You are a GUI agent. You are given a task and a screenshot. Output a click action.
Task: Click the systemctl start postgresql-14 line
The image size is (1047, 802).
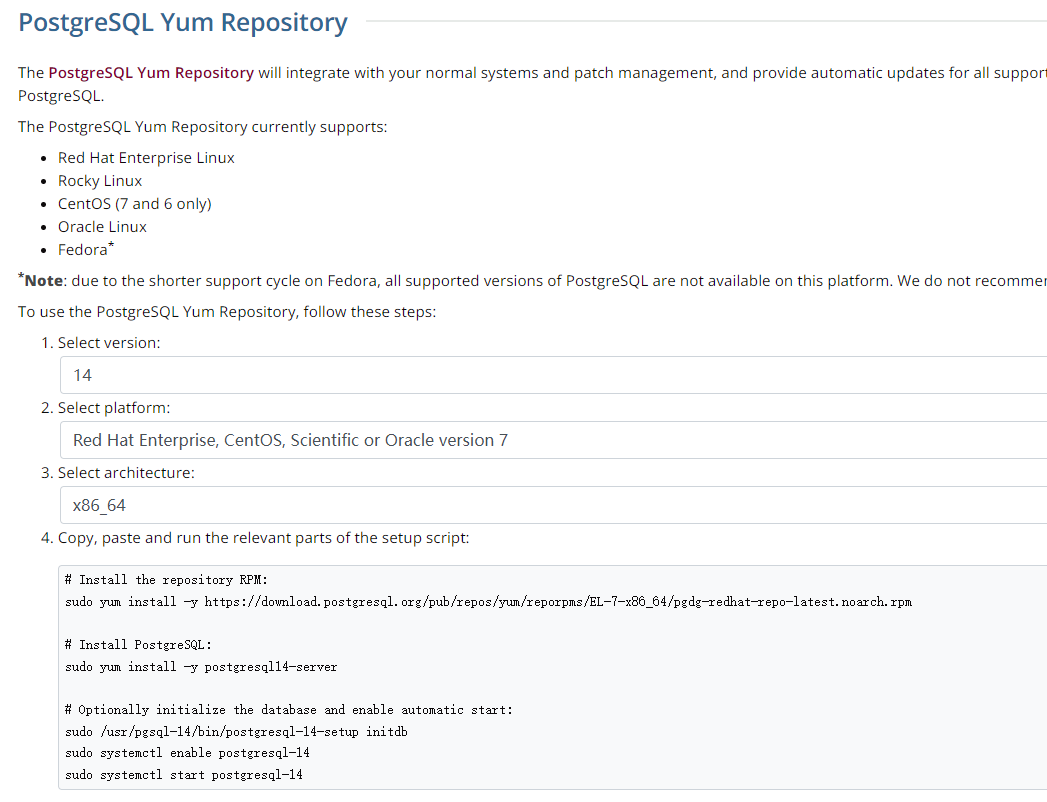point(184,775)
